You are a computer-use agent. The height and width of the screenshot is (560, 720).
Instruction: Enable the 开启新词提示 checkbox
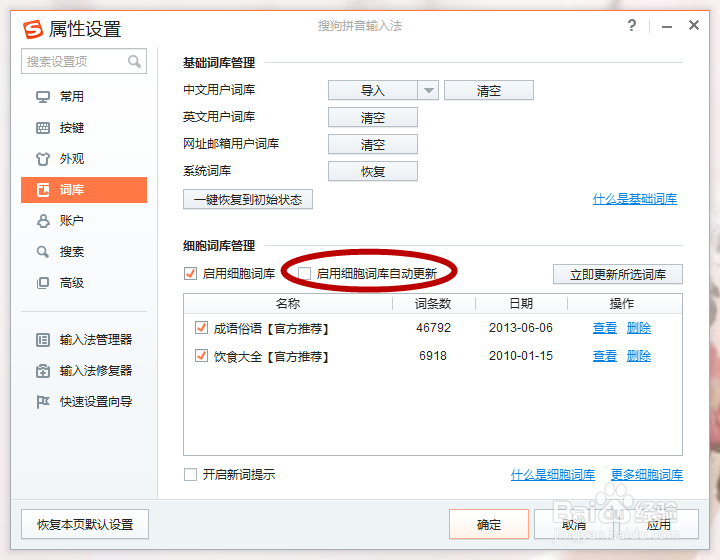coord(190,474)
